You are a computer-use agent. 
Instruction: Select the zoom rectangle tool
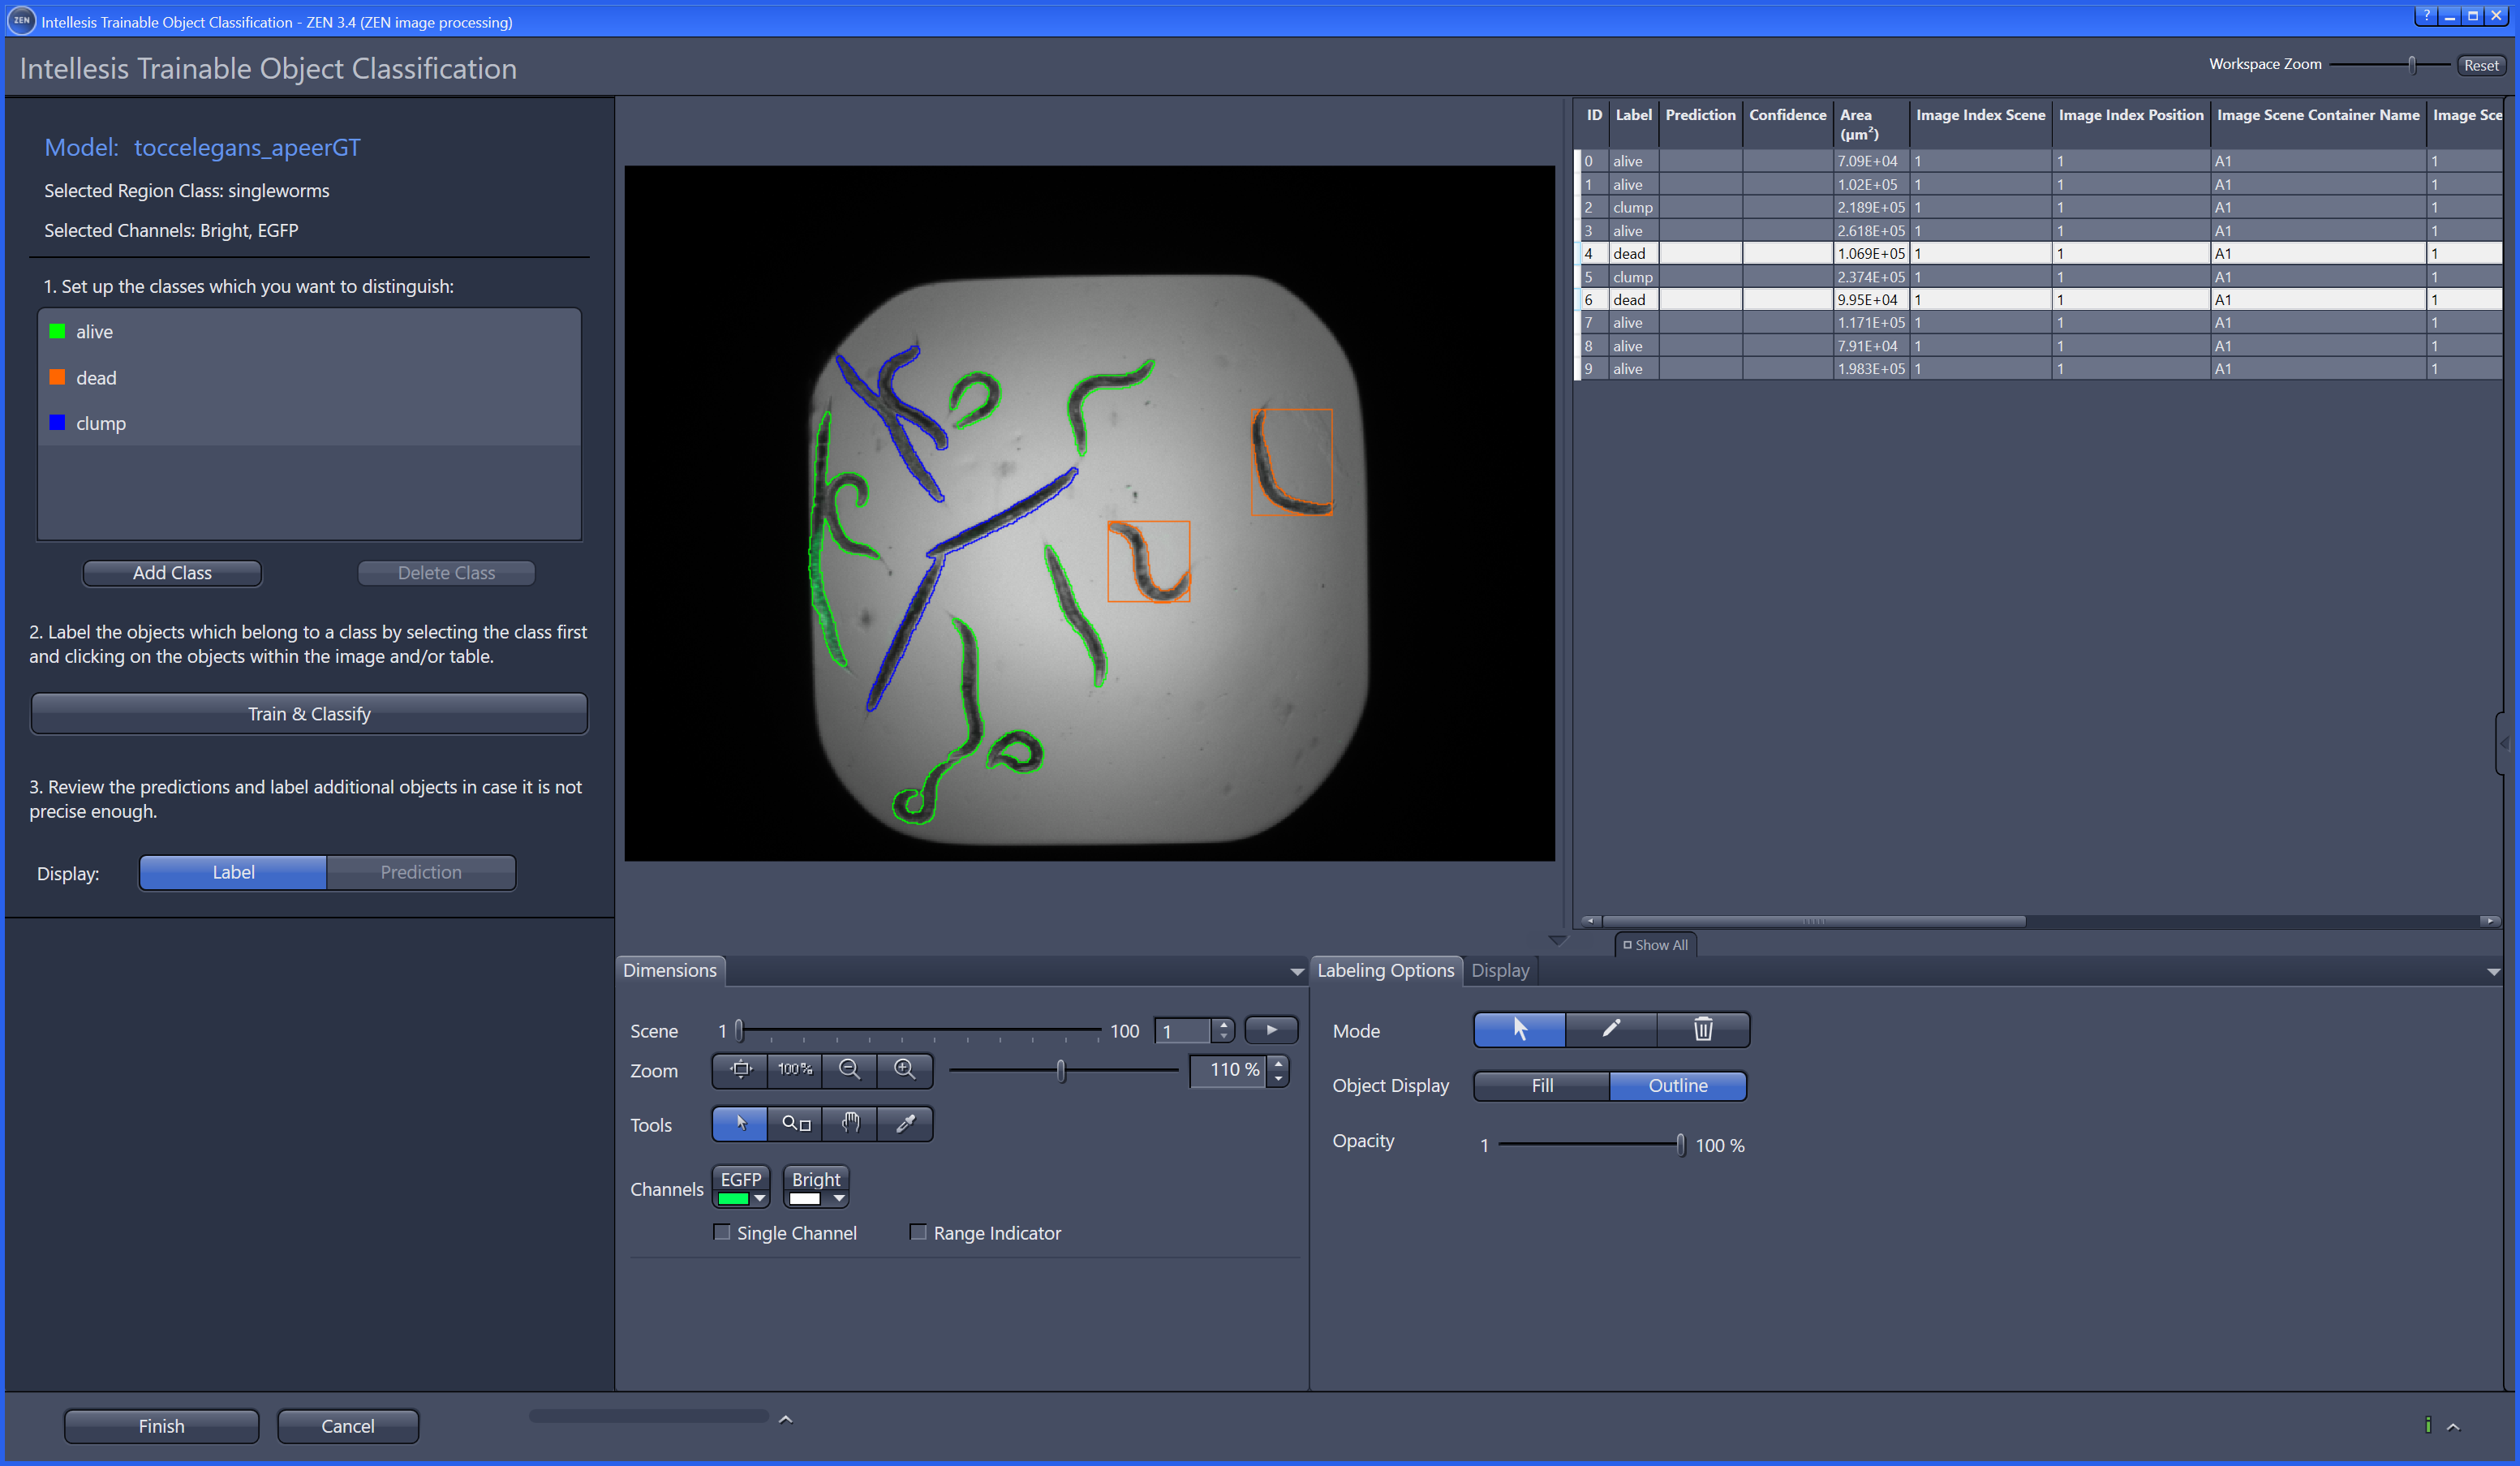click(795, 1123)
